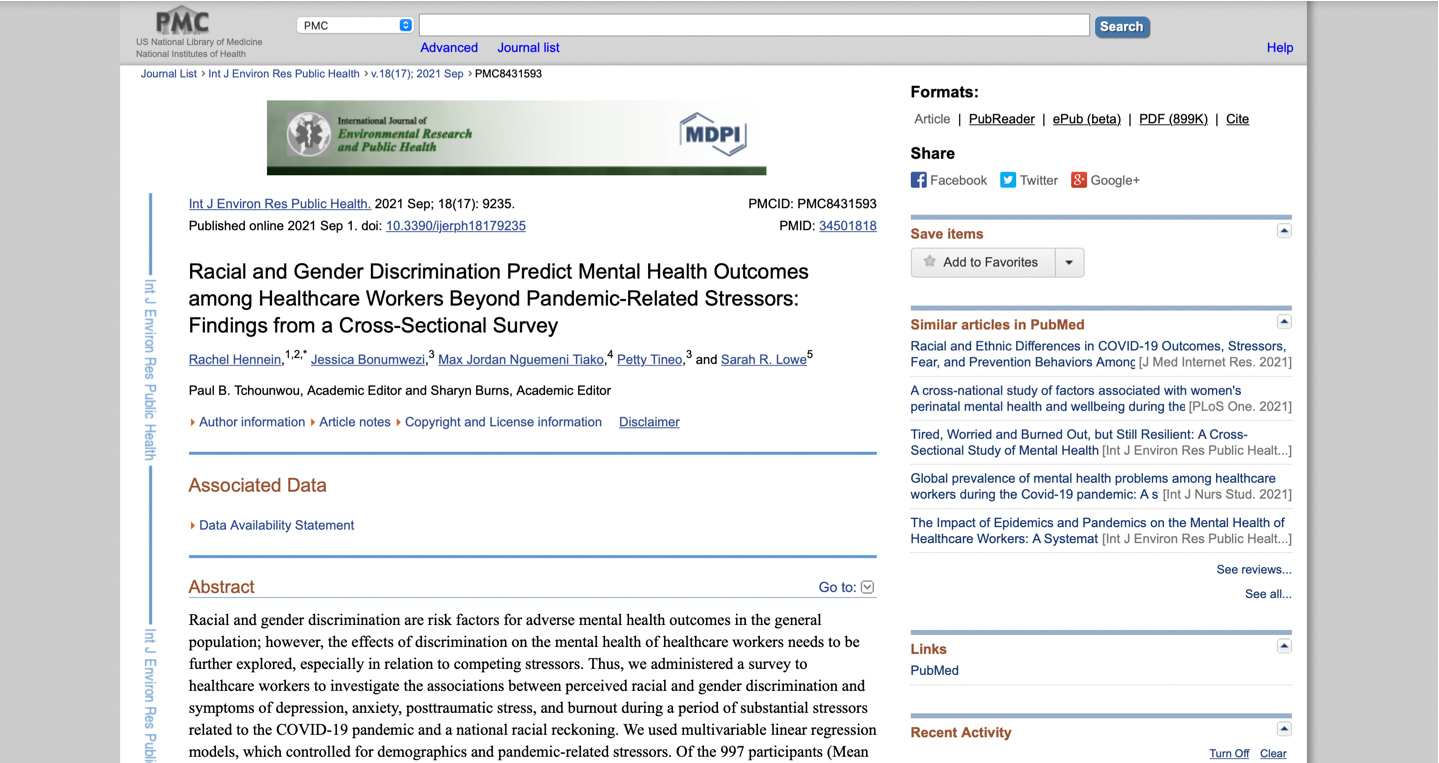Click the Twitter share icon
The image size is (1439, 763).
pyautogui.click(x=1008, y=180)
